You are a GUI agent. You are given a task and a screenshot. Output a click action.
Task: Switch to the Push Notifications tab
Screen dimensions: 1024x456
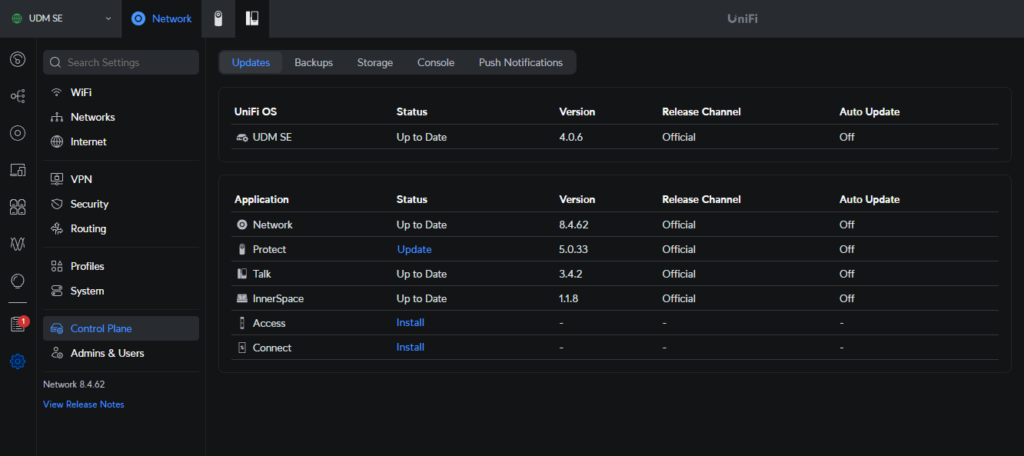point(520,63)
